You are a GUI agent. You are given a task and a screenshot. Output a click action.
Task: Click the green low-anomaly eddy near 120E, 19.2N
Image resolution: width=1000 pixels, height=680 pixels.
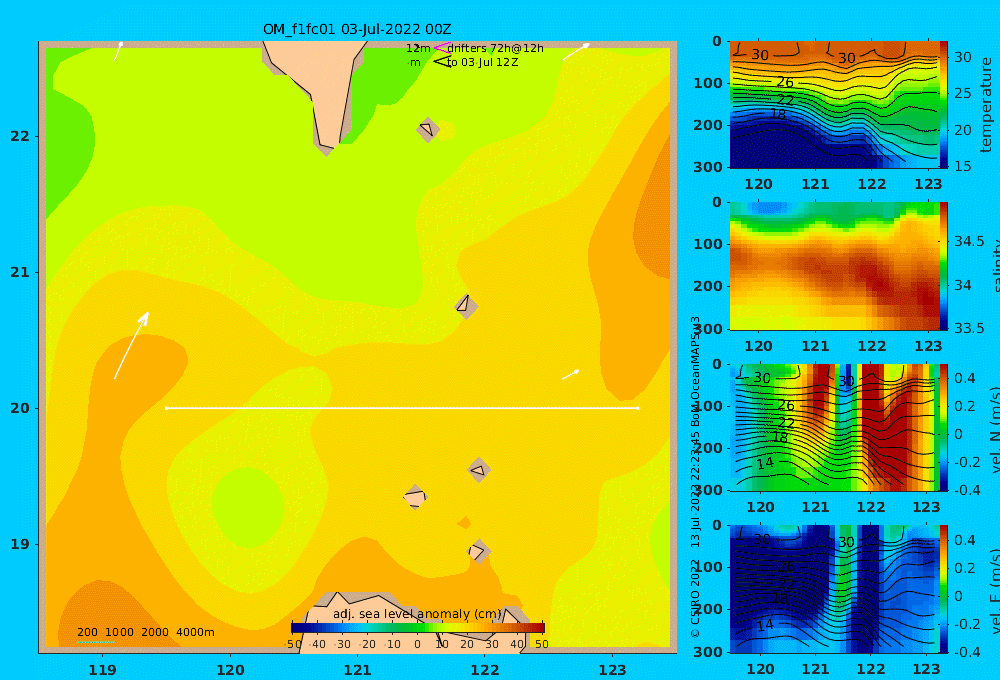247,507
